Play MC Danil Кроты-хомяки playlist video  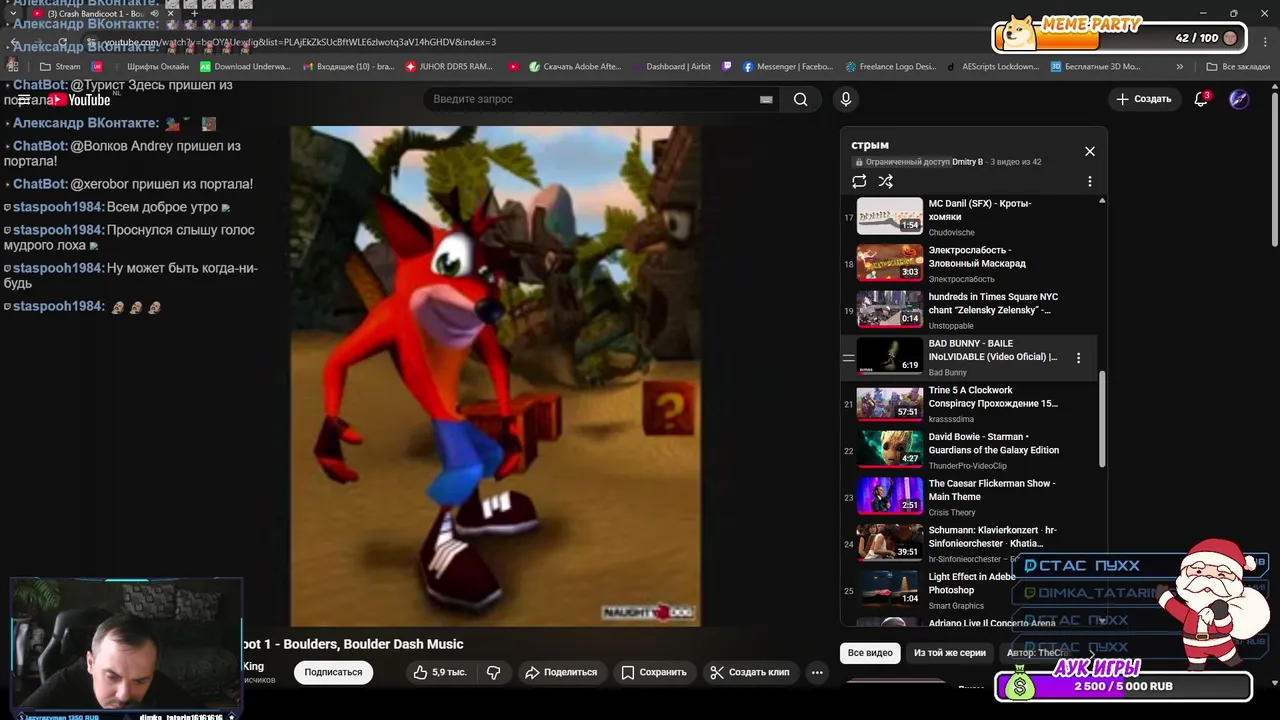[x=969, y=217]
